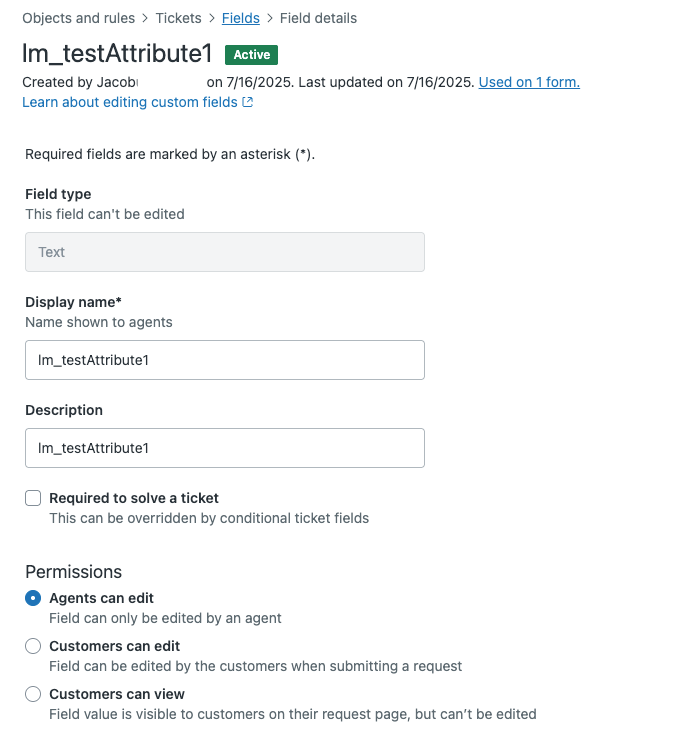Screen dimensions: 682x746
Task: Click the external link icon beside Learn link
Action: point(248,102)
